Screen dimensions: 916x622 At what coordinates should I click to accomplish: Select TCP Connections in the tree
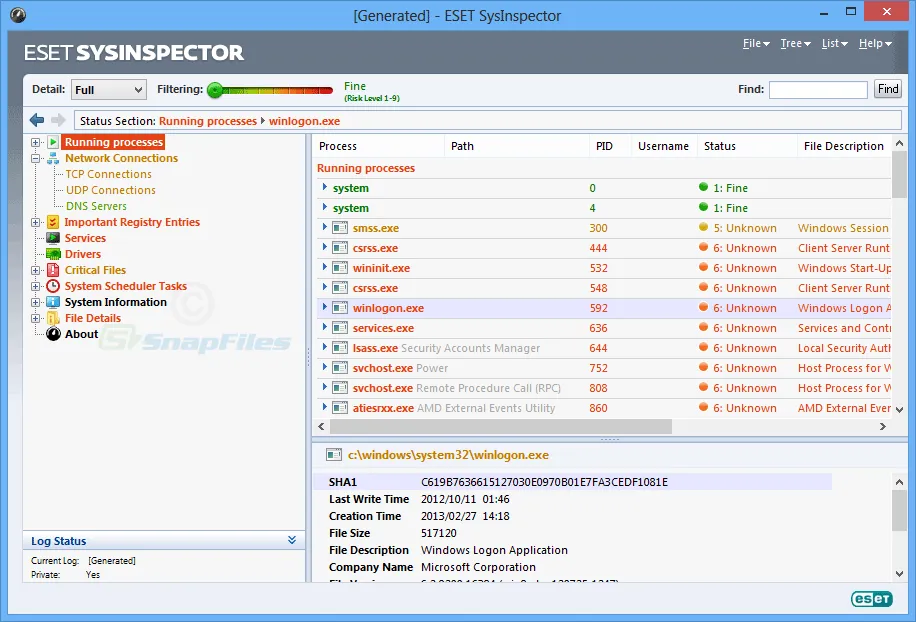pos(108,174)
